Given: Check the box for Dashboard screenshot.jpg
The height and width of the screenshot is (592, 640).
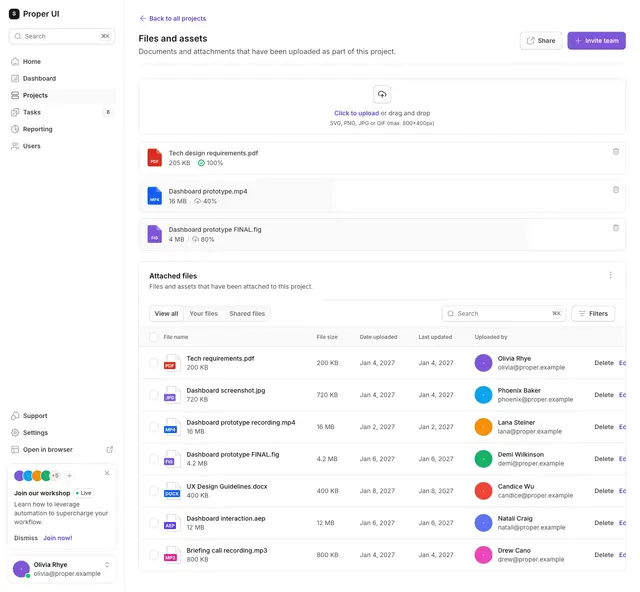Looking at the screenshot, I should (x=153, y=395).
